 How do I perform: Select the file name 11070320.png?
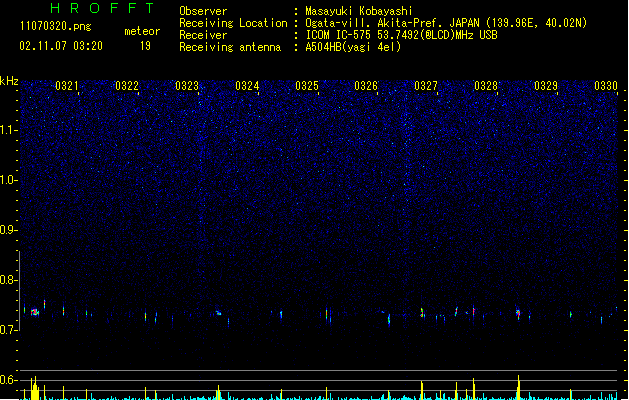56,26
